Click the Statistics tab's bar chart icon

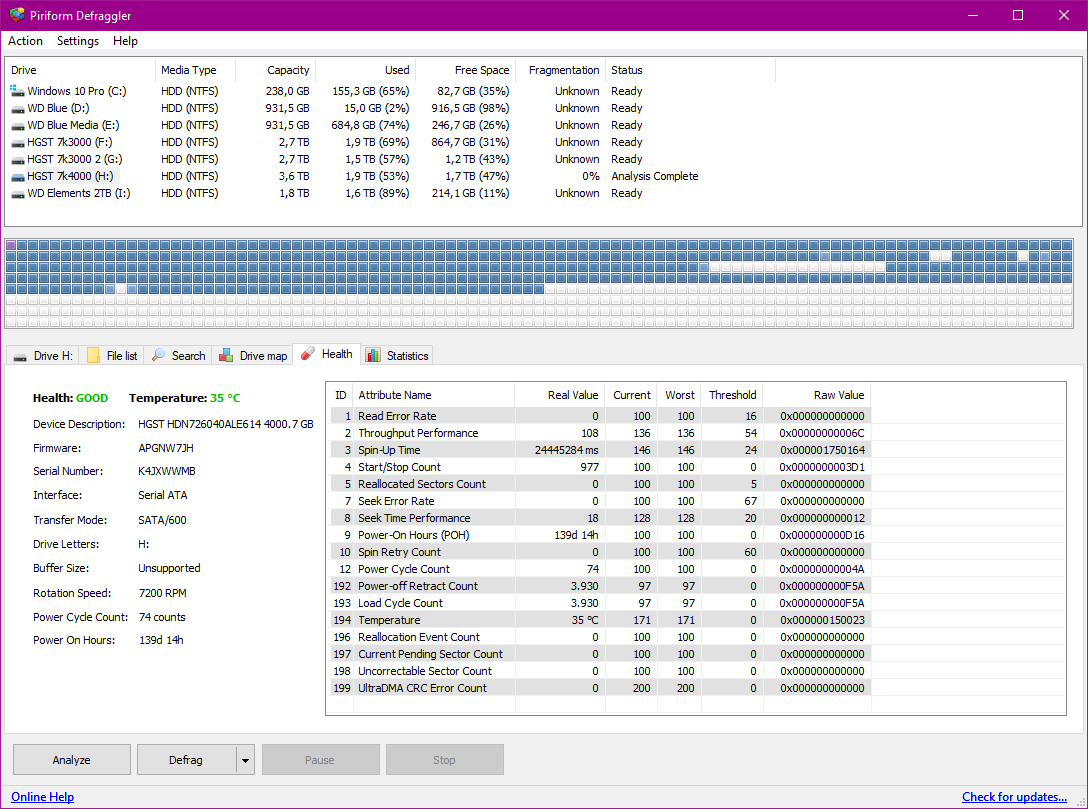pyautogui.click(x=373, y=355)
